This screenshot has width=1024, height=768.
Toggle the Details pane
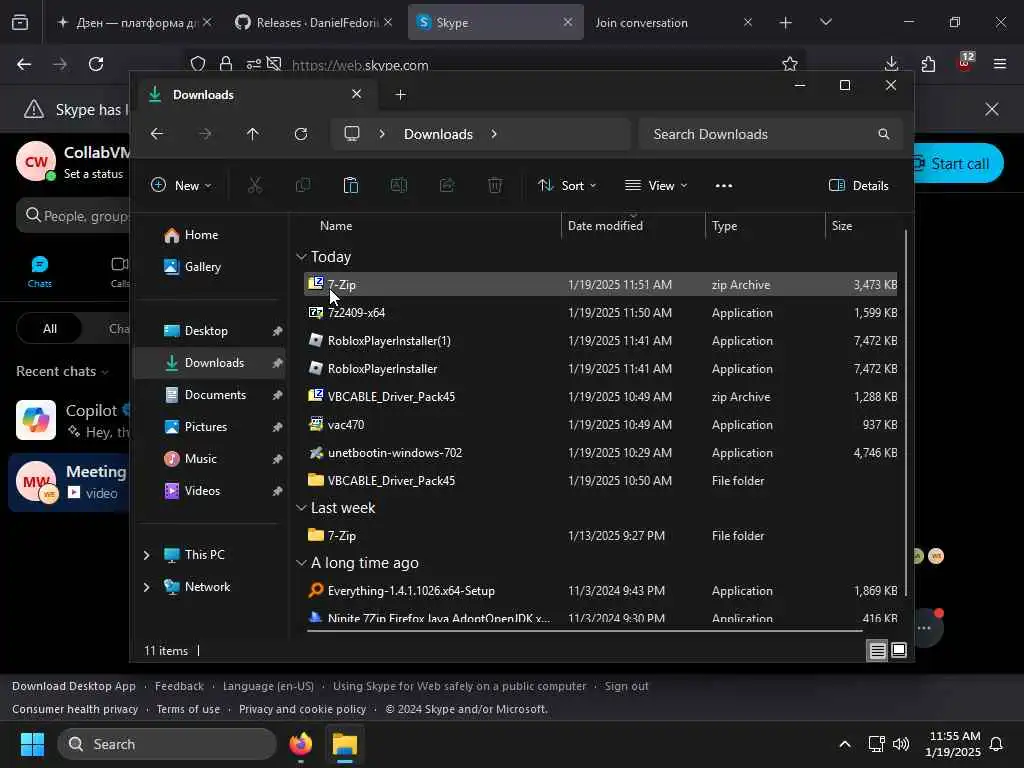pyautogui.click(x=858, y=185)
